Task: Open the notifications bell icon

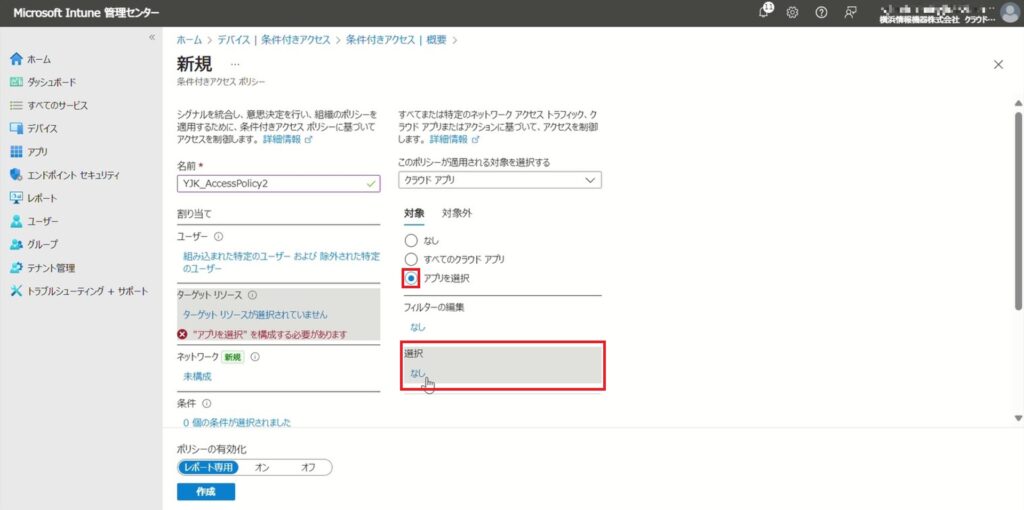Action: coord(765,12)
